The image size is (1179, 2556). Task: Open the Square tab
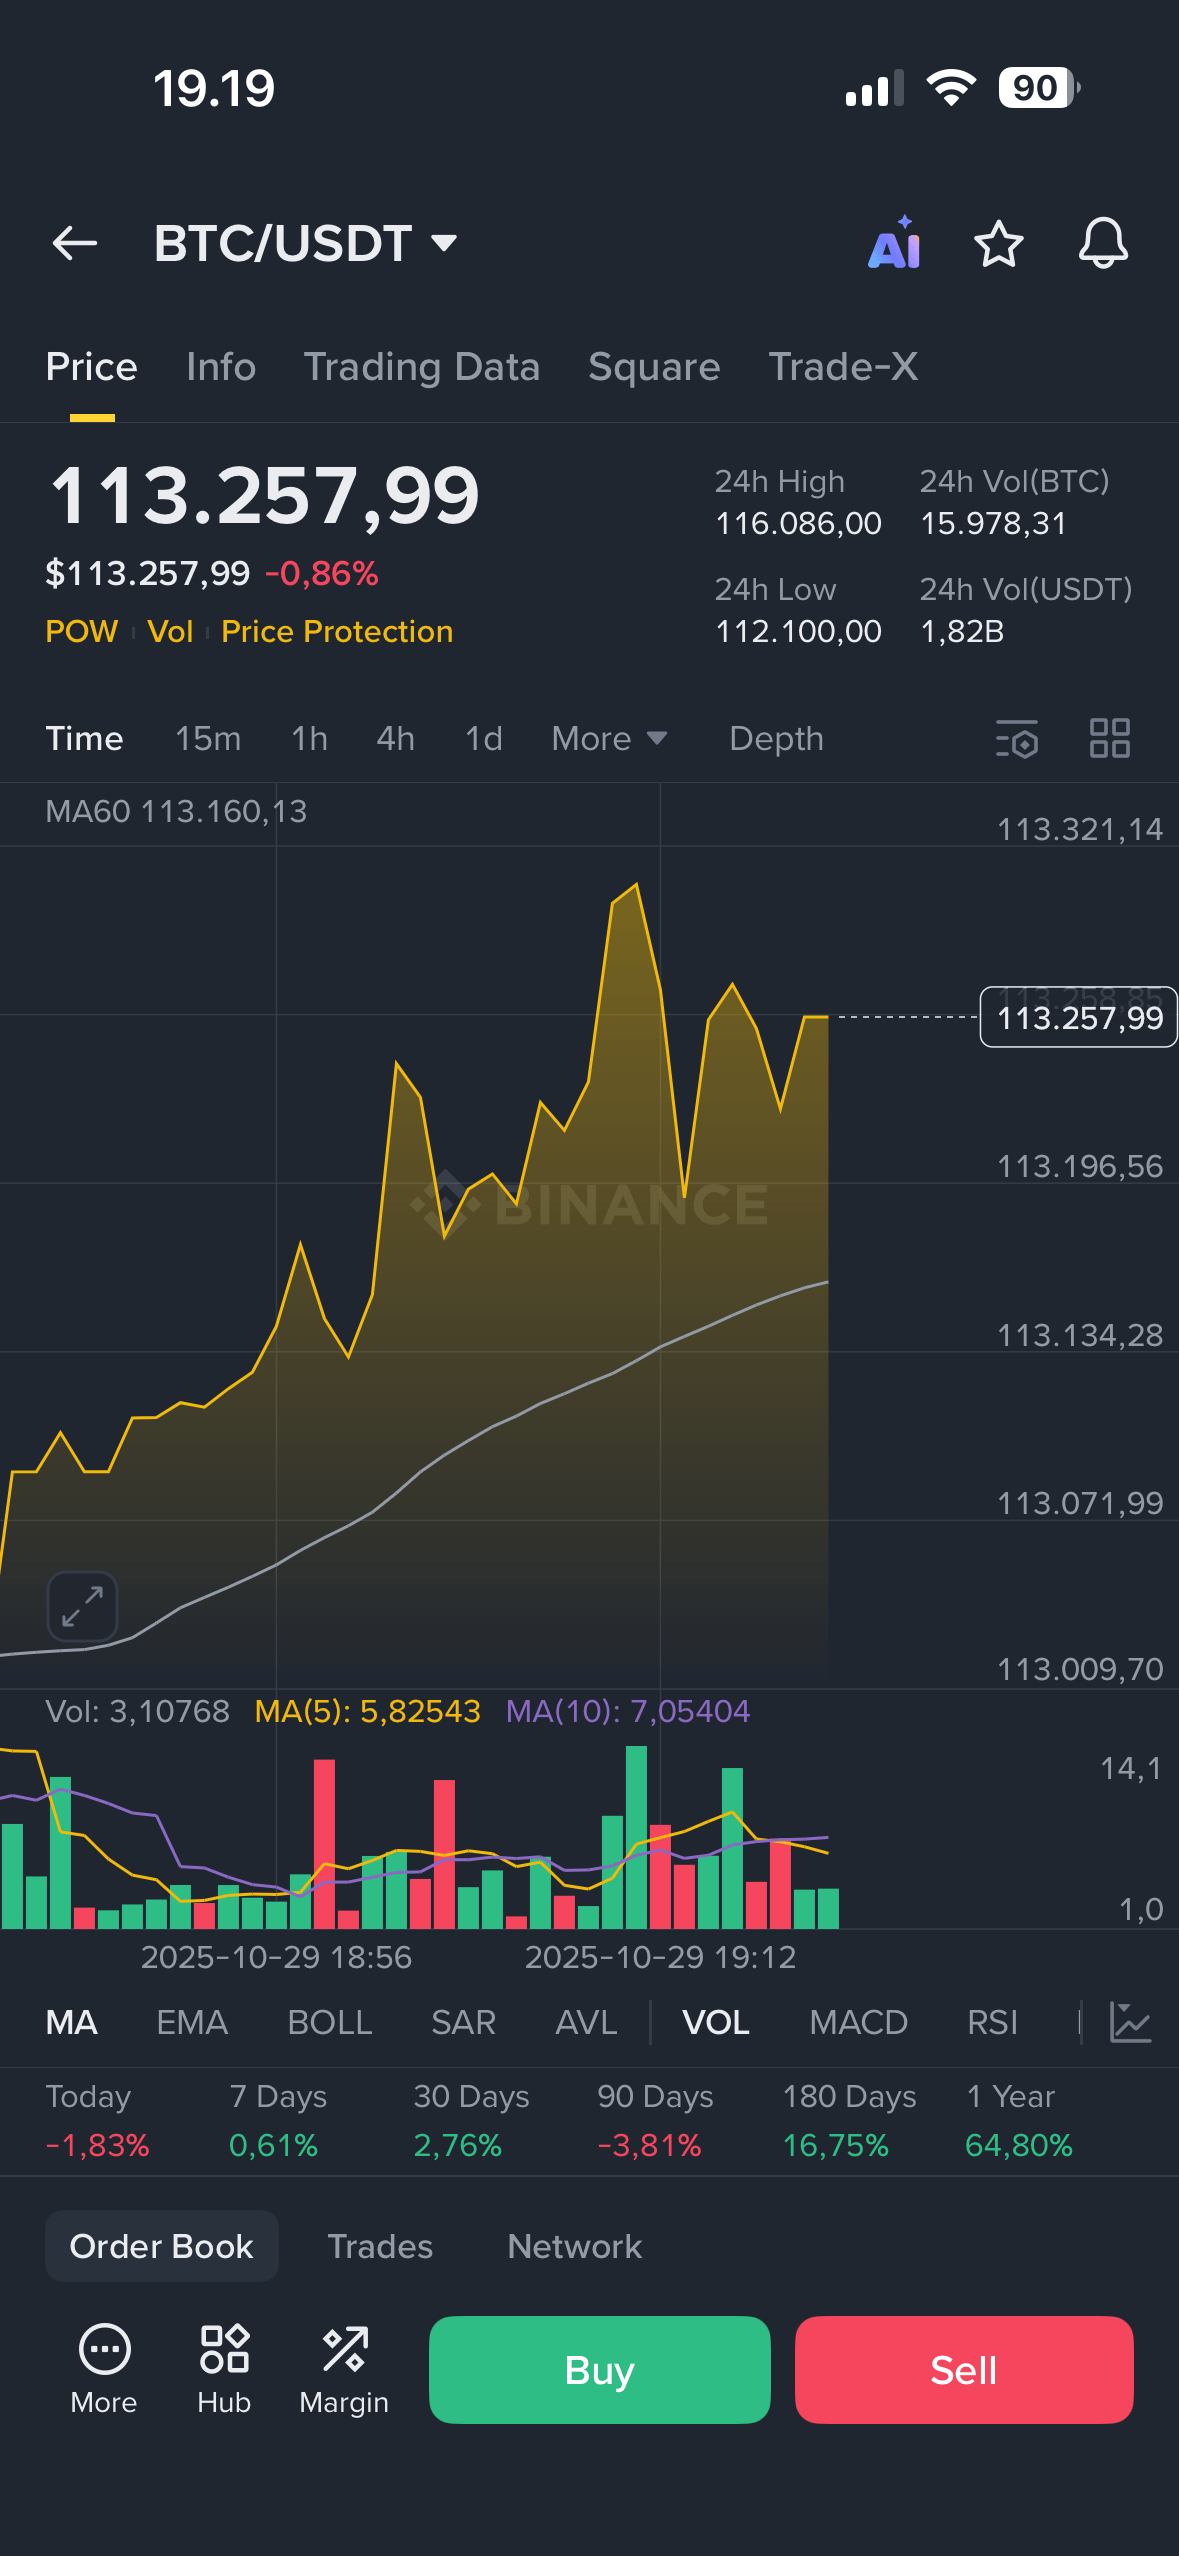click(654, 367)
